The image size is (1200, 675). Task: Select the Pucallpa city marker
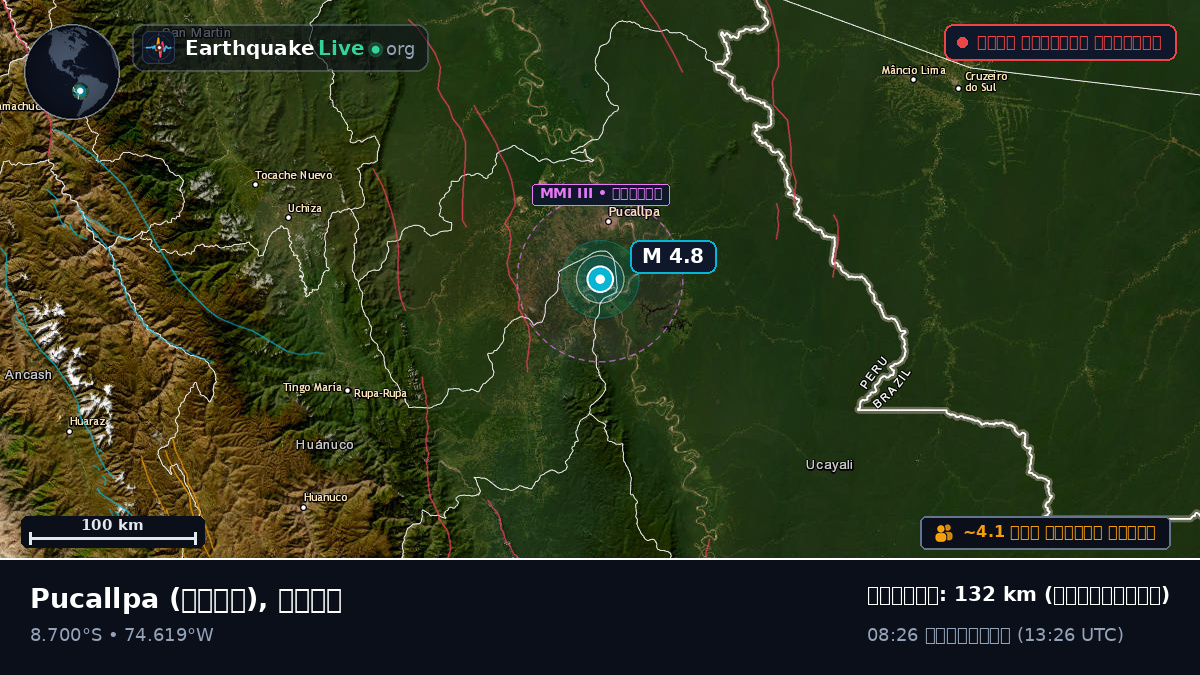[608, 221]
